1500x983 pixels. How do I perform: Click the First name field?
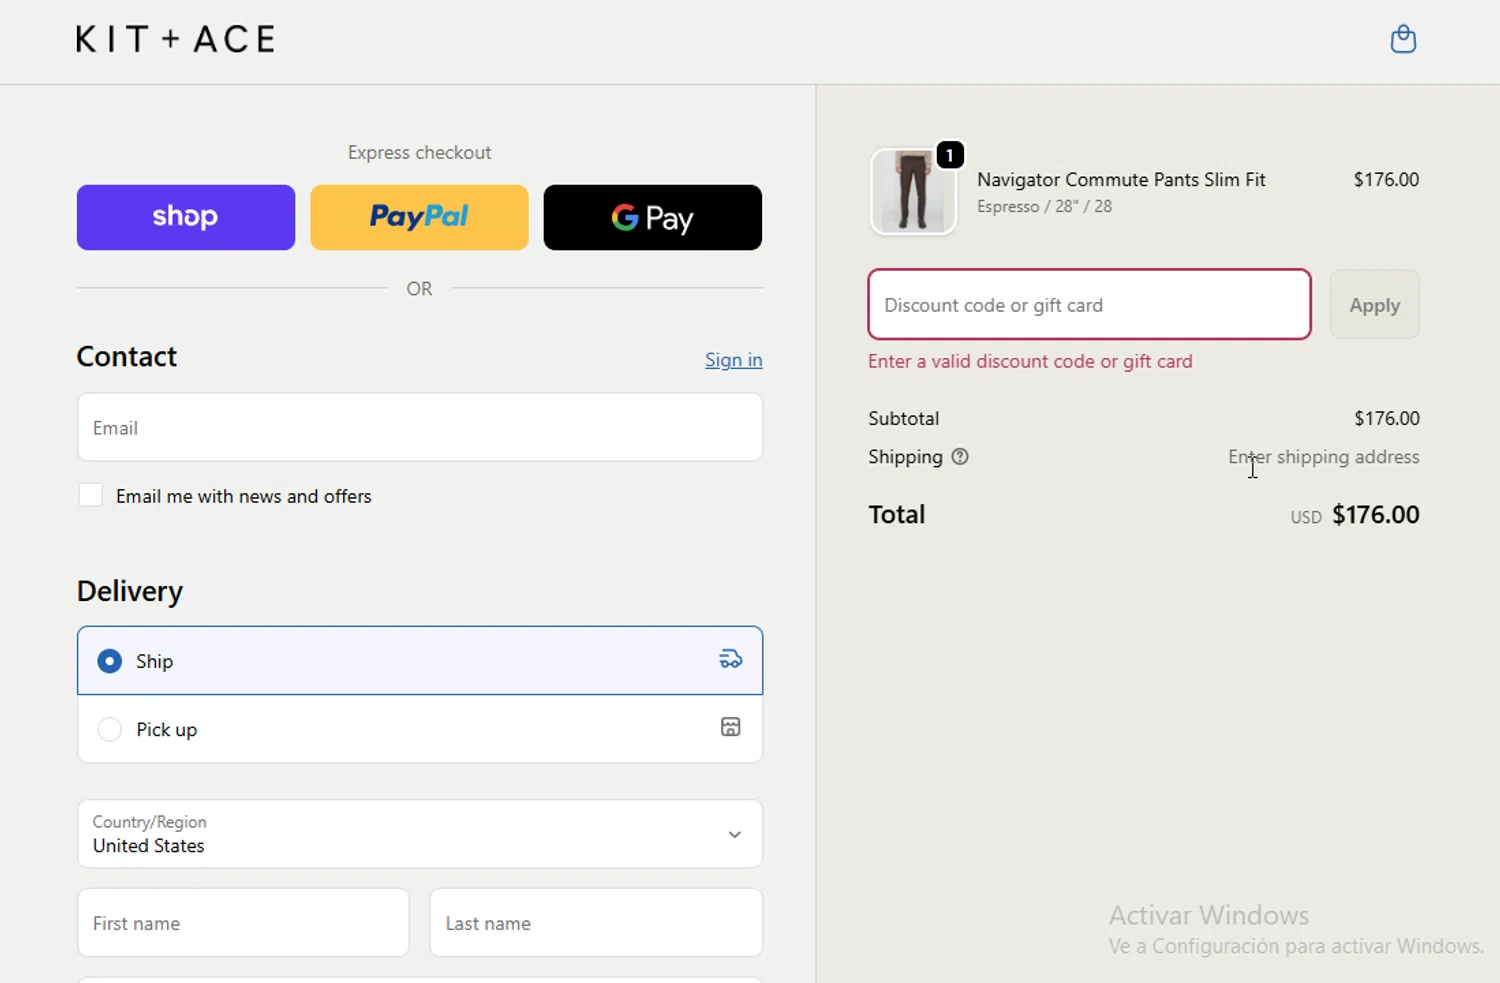[243, 923]
